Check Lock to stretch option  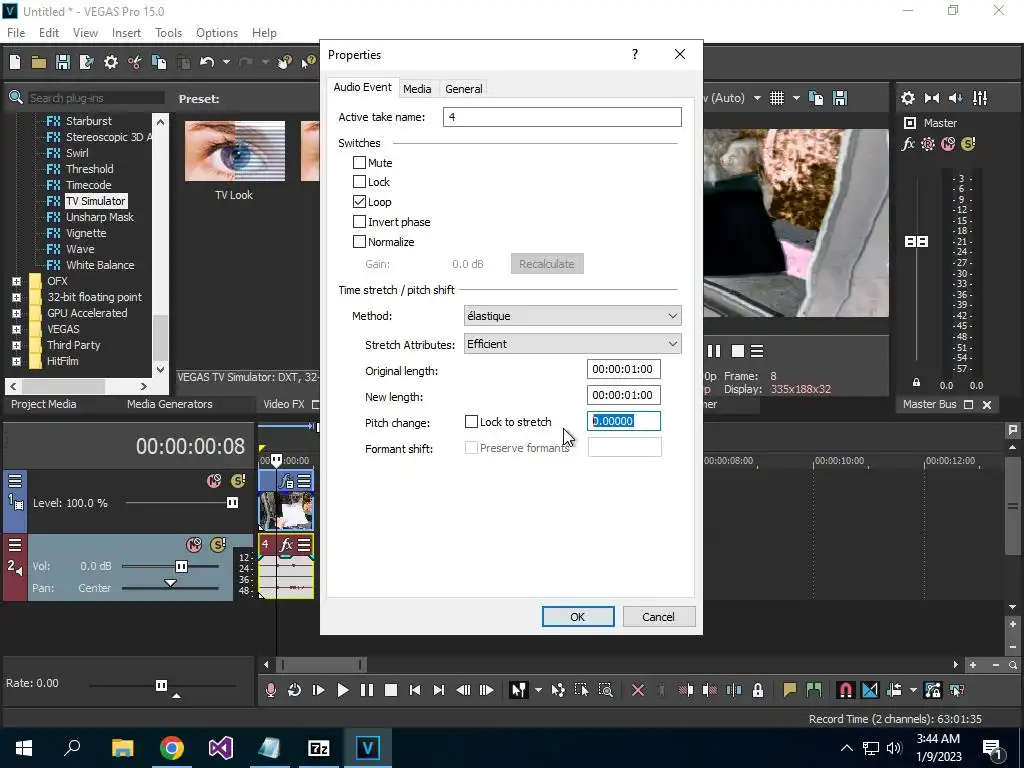point(471,422)
